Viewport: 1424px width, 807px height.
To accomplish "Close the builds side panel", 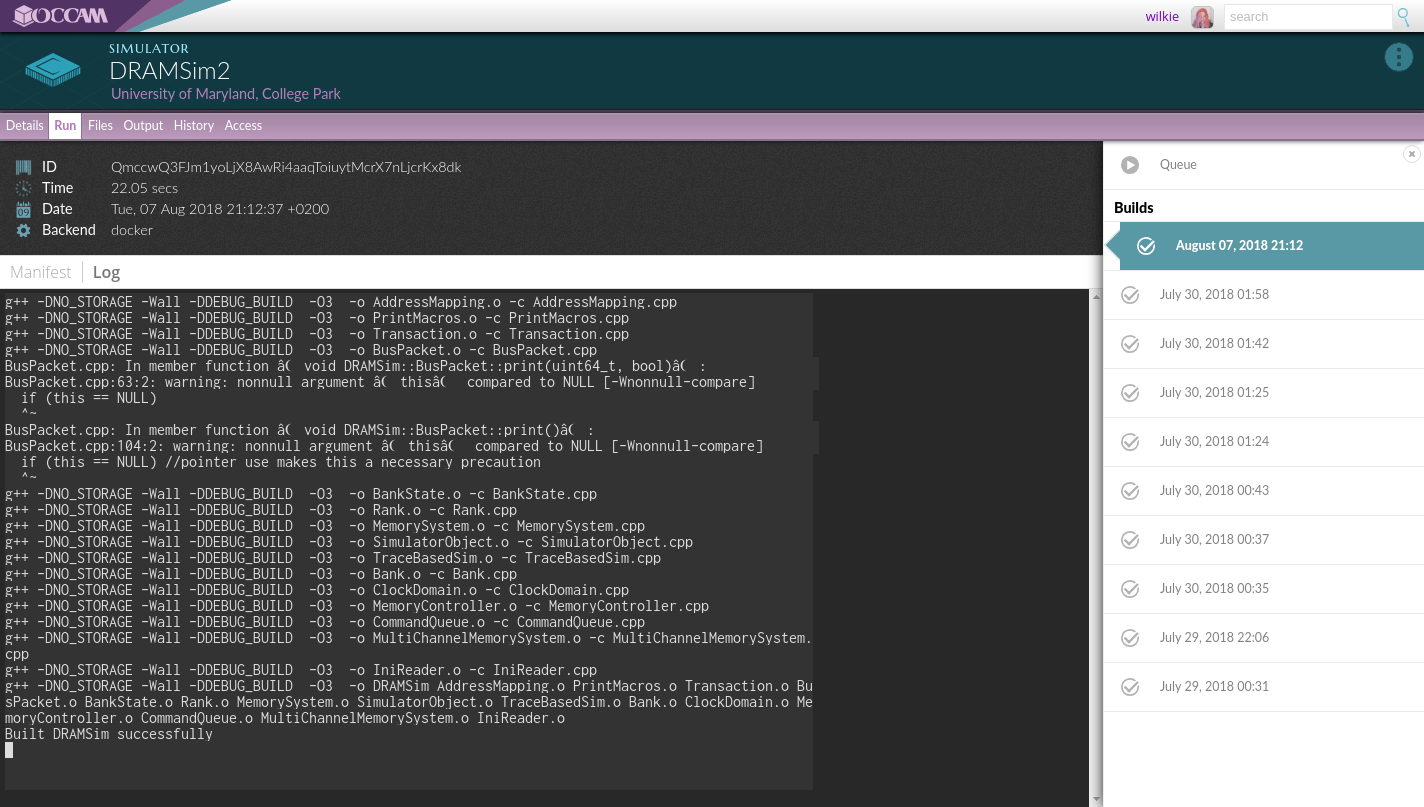I will click(x=1411, y=154).
